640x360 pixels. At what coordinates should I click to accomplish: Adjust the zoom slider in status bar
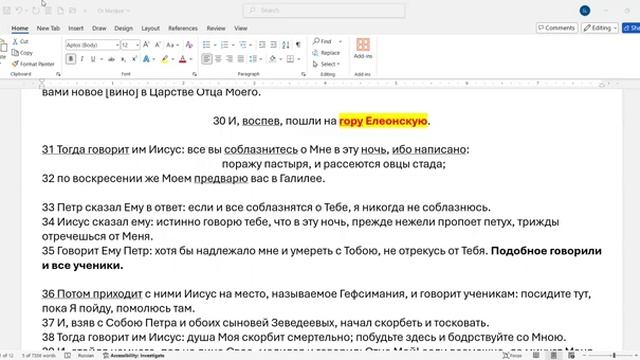614,356
